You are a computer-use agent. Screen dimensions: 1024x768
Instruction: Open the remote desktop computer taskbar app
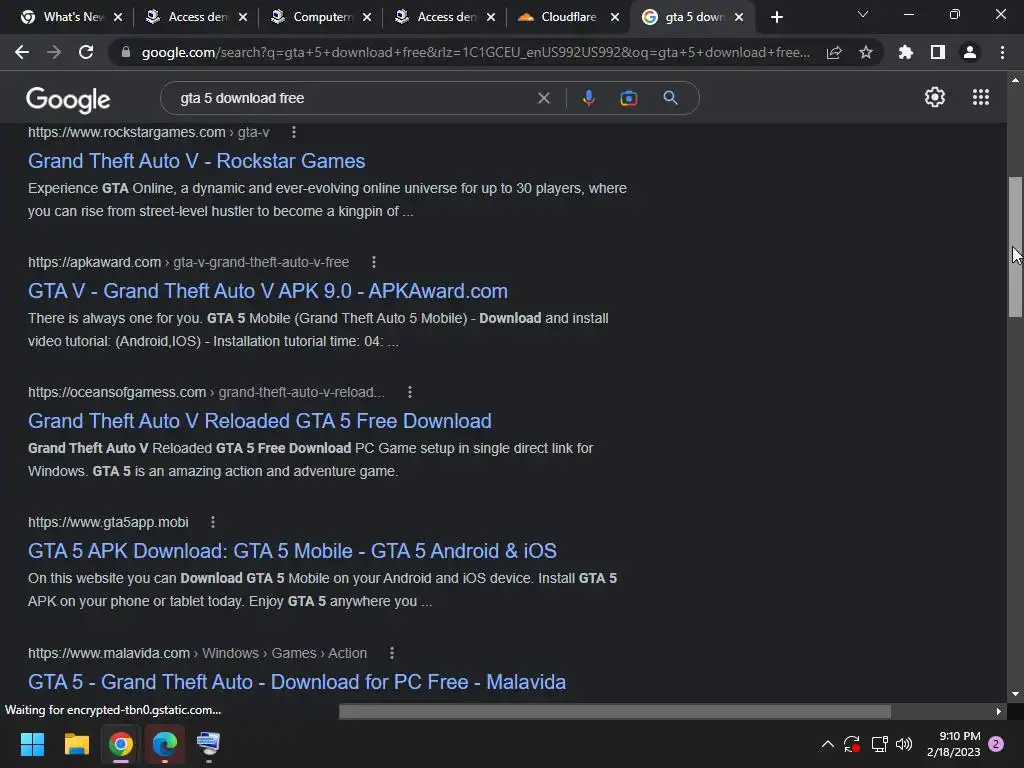click(x=208, y=744)
